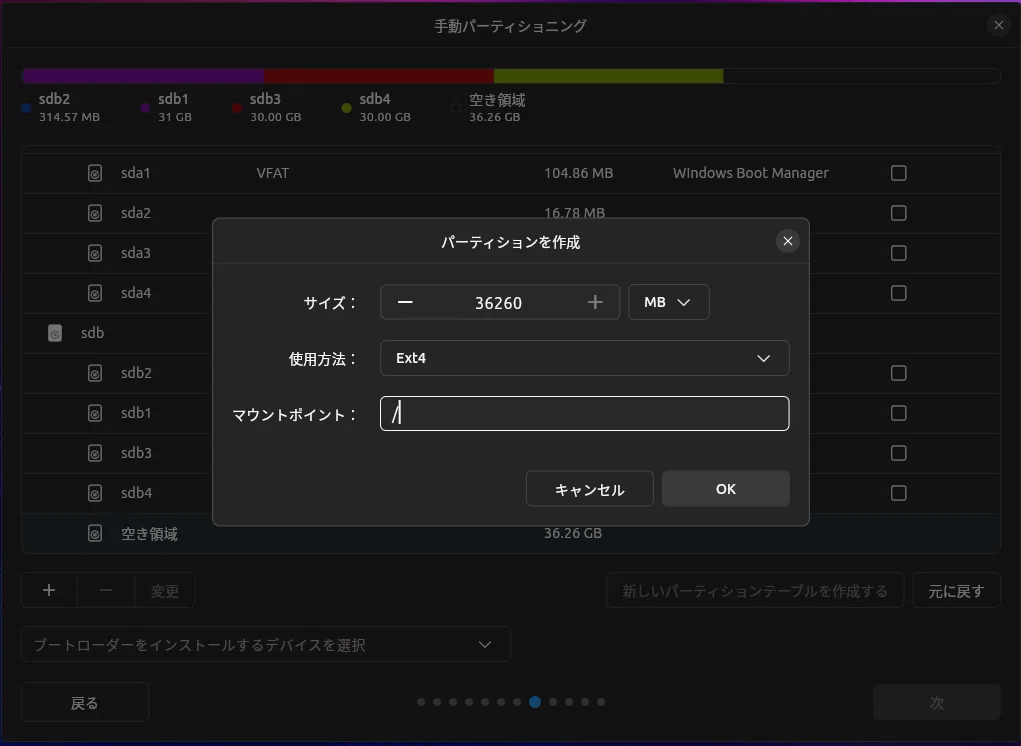Viewport: 1021px width, 746px height.
Task: Toggle the sdb3 format checkbox
Action: pos(899,453)
